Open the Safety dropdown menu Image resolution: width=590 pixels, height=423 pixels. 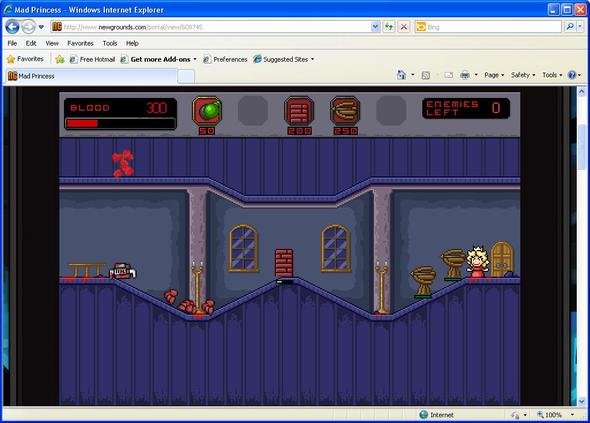point(523,75)
